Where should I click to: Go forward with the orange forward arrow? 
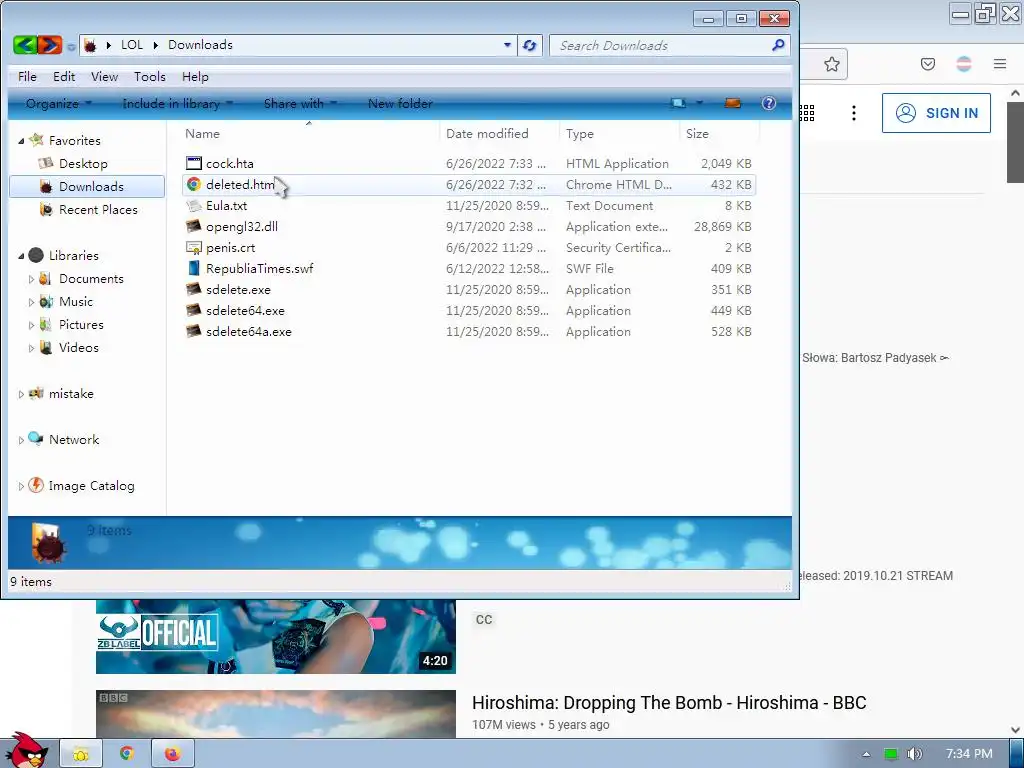coord(50,44)
